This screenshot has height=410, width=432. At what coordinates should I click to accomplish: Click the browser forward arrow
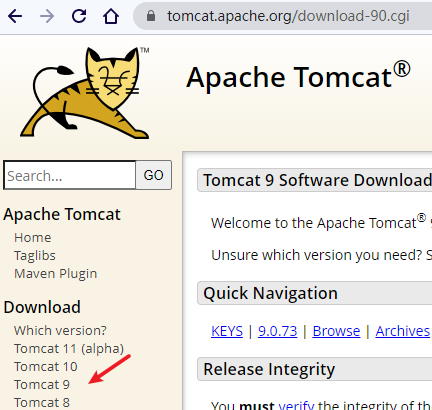(47, 16)
